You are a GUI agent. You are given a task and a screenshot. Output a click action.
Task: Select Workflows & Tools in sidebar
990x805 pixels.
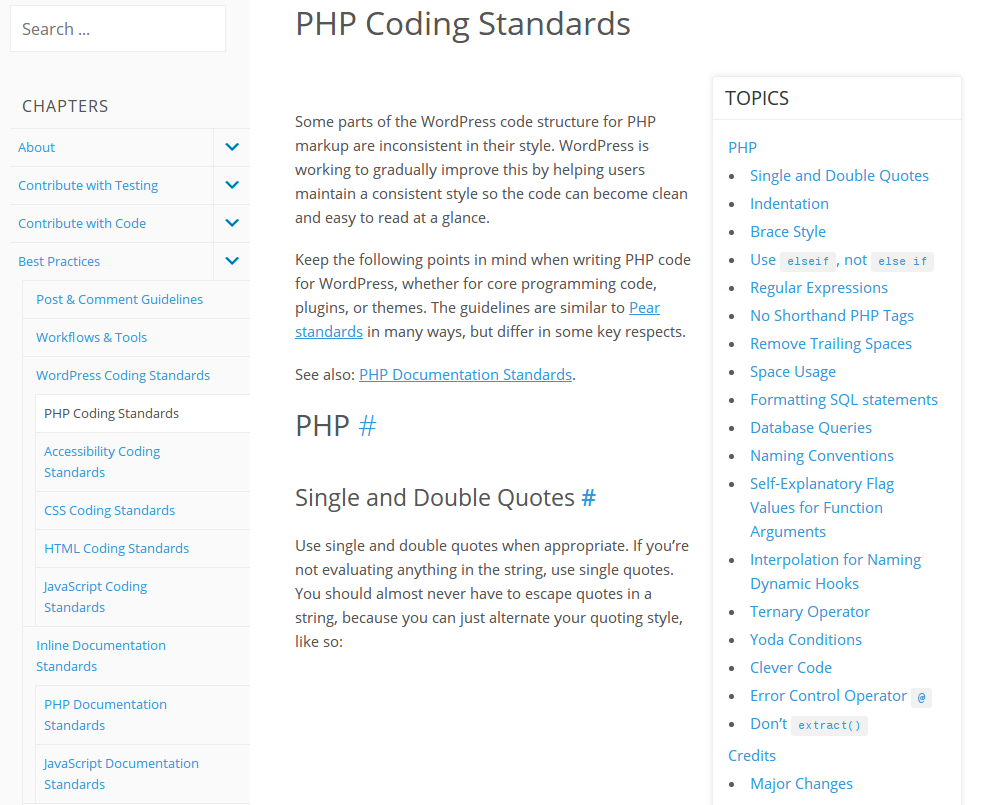[x=91, y=337]
